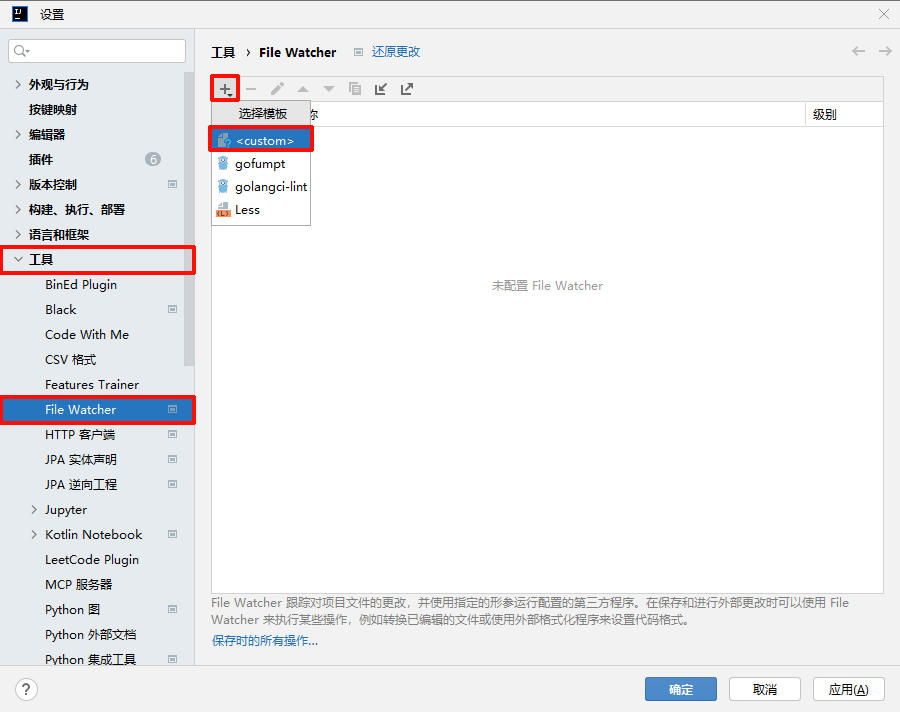Open LeetCode Plugin settings
Image resolution: width=900 pixels, height=712 pixels.
(x=92, y=560)
